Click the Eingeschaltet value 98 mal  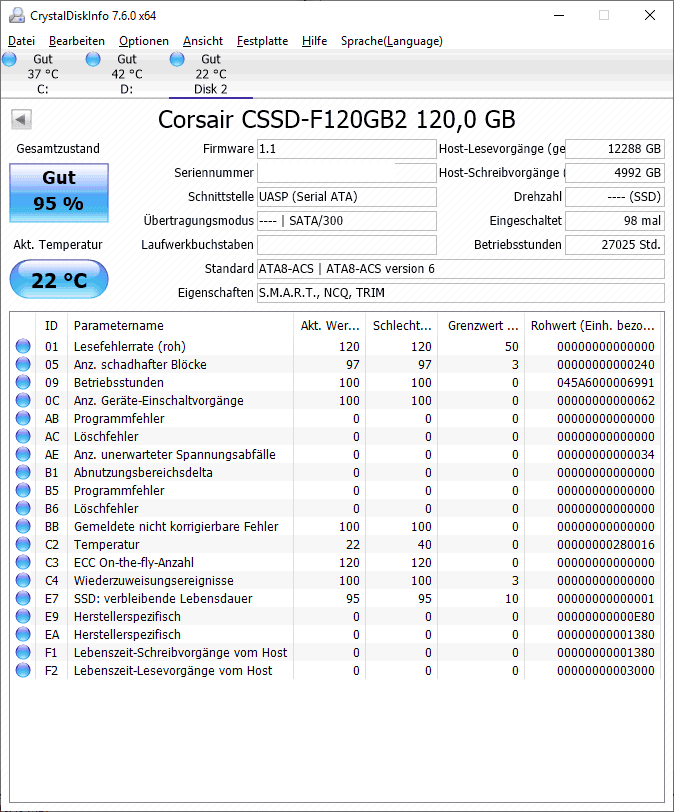tap(615, 221)
